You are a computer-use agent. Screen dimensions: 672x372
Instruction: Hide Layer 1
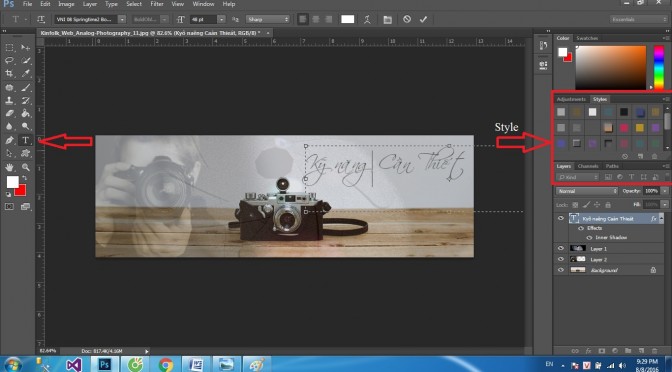[x=561, y=249]
